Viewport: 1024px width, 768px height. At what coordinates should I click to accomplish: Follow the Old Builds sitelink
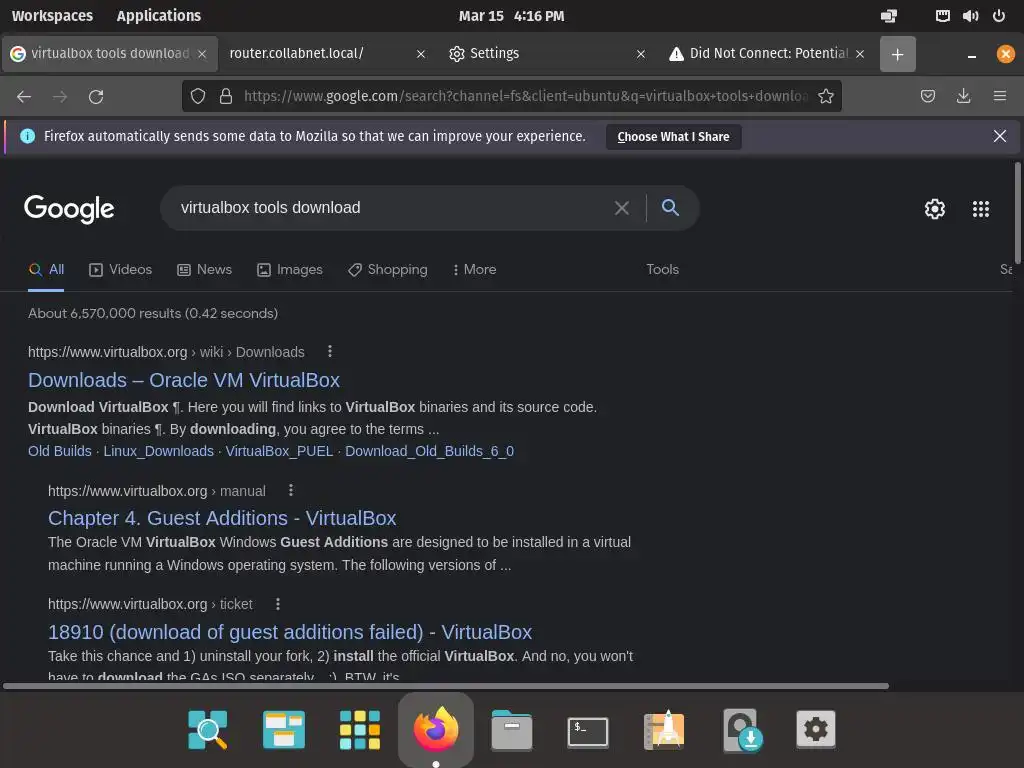click(59, 451)
